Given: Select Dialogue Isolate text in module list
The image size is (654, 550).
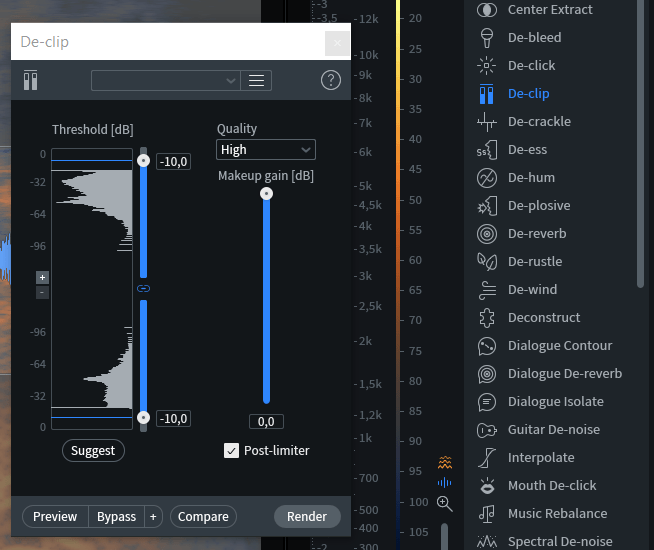Looking at the screenshot, I should [x=556, y=402].
